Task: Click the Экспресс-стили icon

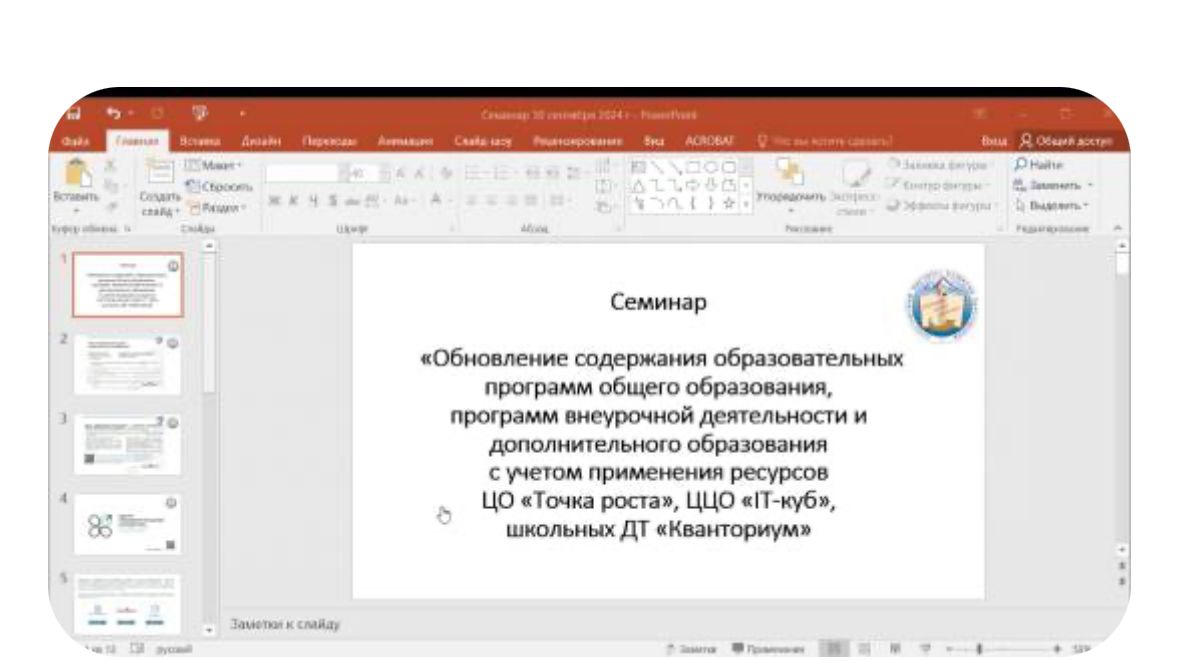Action: point(854,174)
